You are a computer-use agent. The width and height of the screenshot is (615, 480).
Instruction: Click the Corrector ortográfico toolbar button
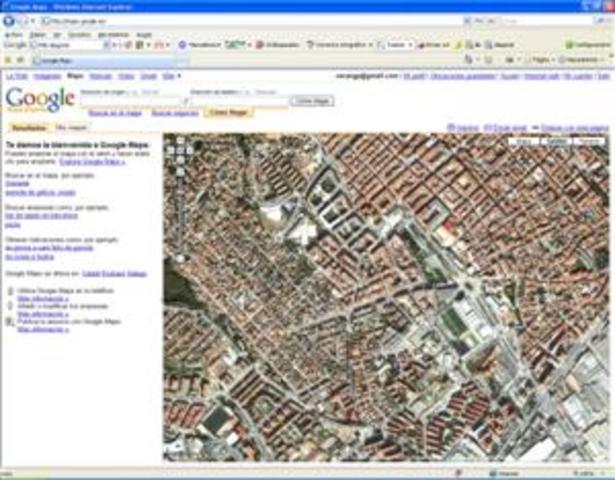[x=339, y=45]
